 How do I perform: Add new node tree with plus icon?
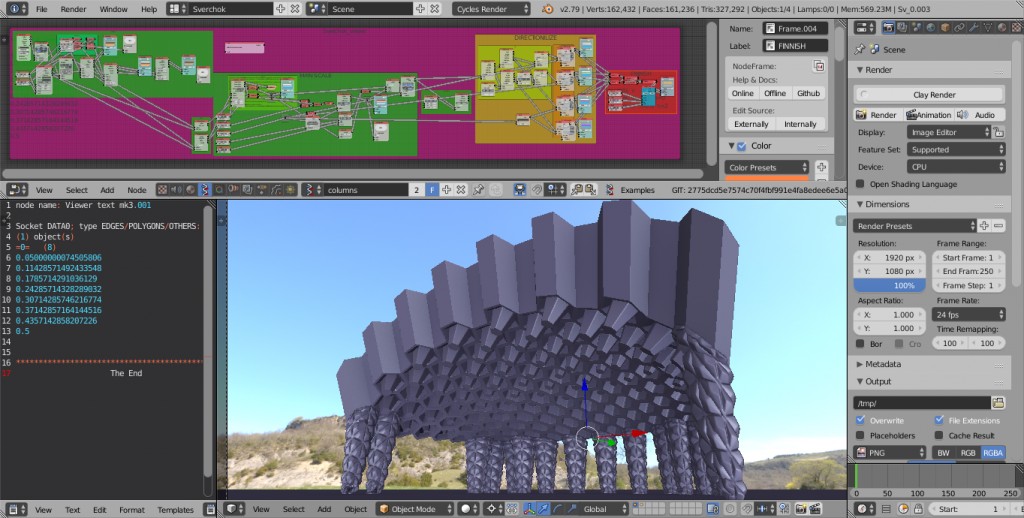[446, 189]
